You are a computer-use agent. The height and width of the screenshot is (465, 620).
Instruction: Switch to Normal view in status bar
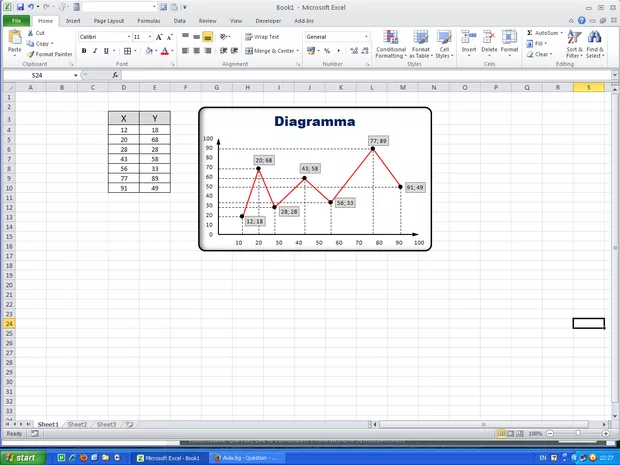501,434
